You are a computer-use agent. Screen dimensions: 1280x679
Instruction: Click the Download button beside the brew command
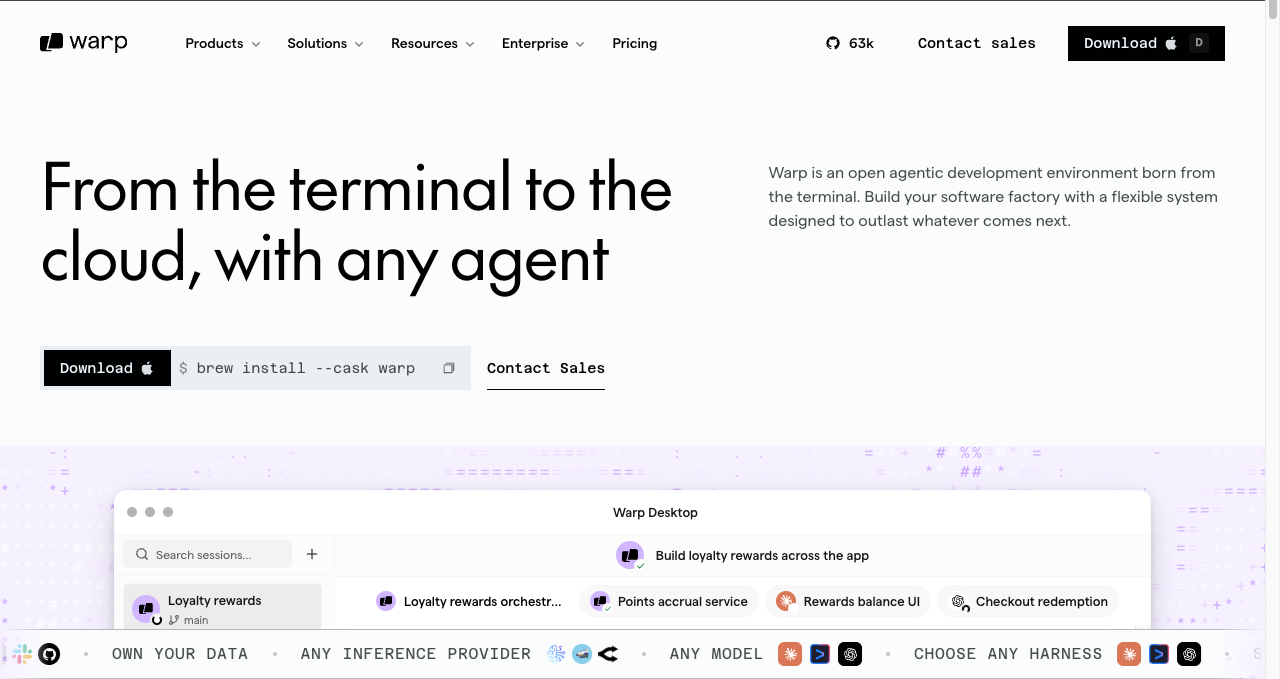point(107,368)
